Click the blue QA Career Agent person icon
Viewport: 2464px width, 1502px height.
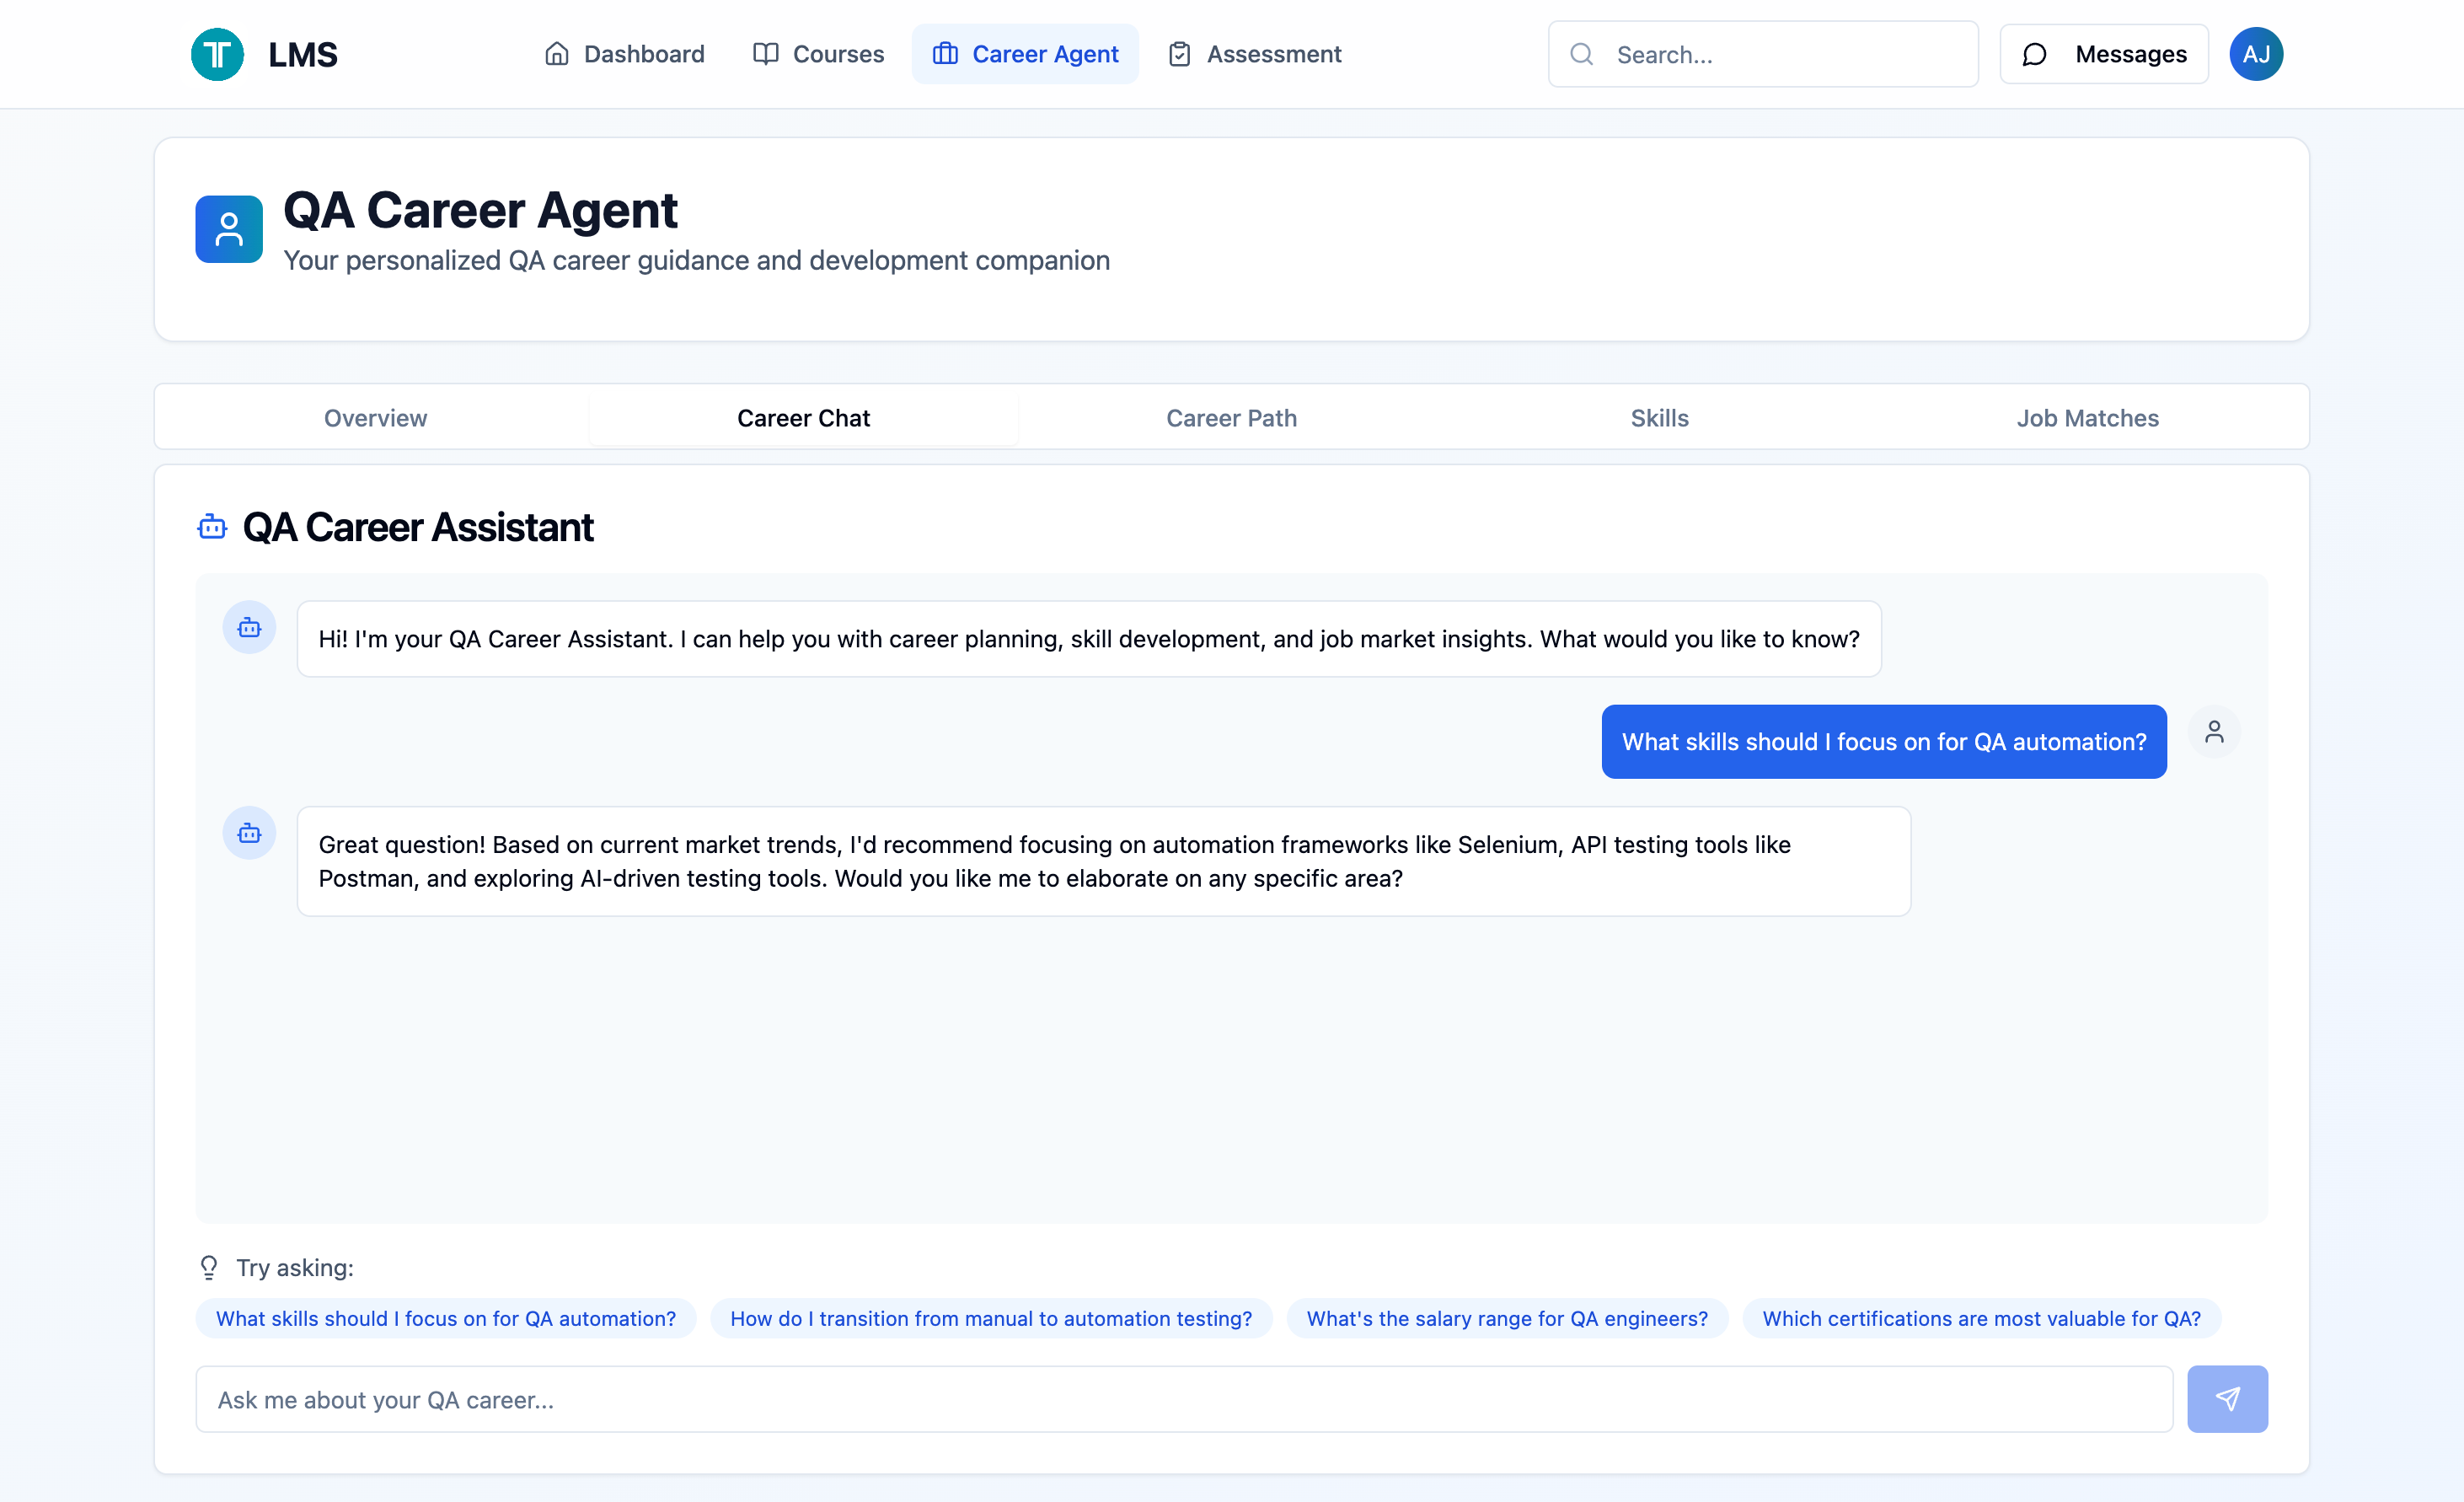tap(229, 229)
